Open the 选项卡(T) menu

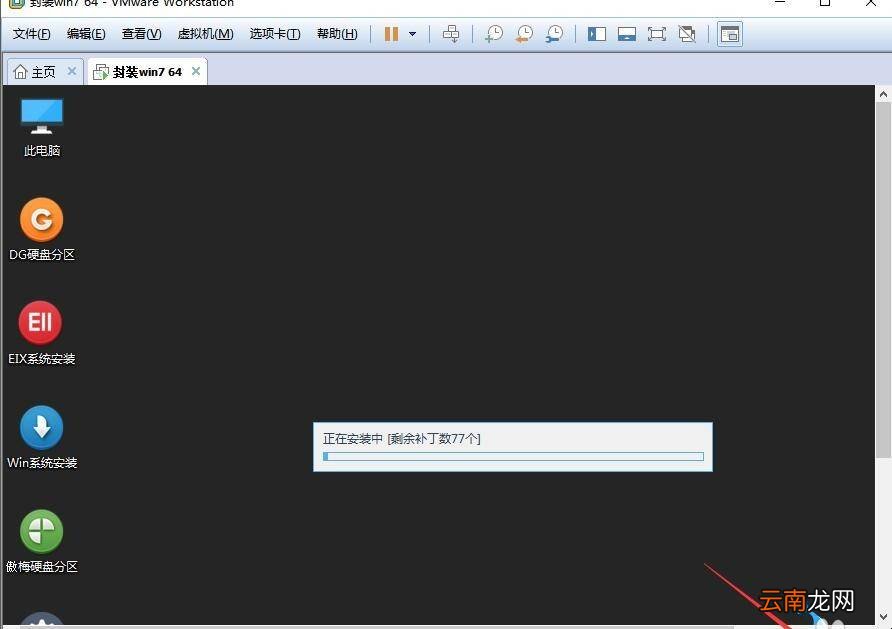pos(275,34)
